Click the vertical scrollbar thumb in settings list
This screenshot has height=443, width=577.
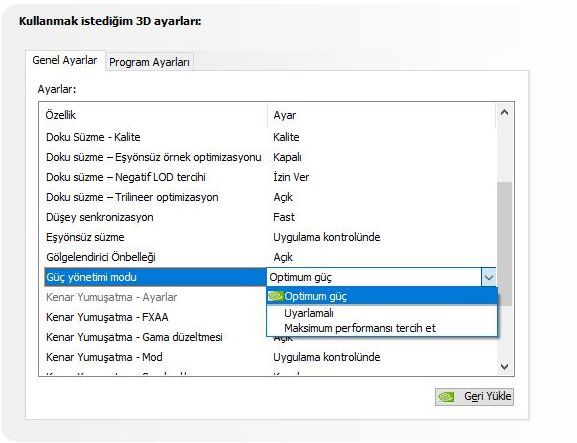coord(505,243)
